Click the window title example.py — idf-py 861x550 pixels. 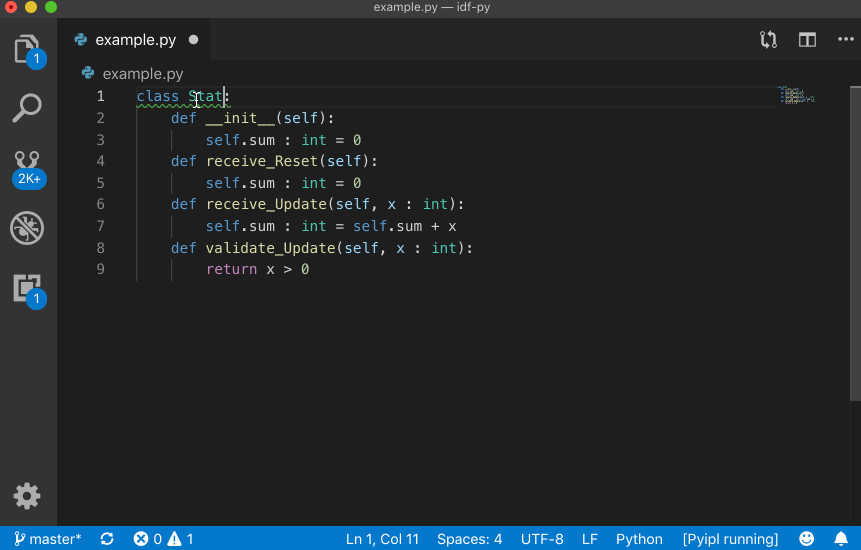coord(432,7)
